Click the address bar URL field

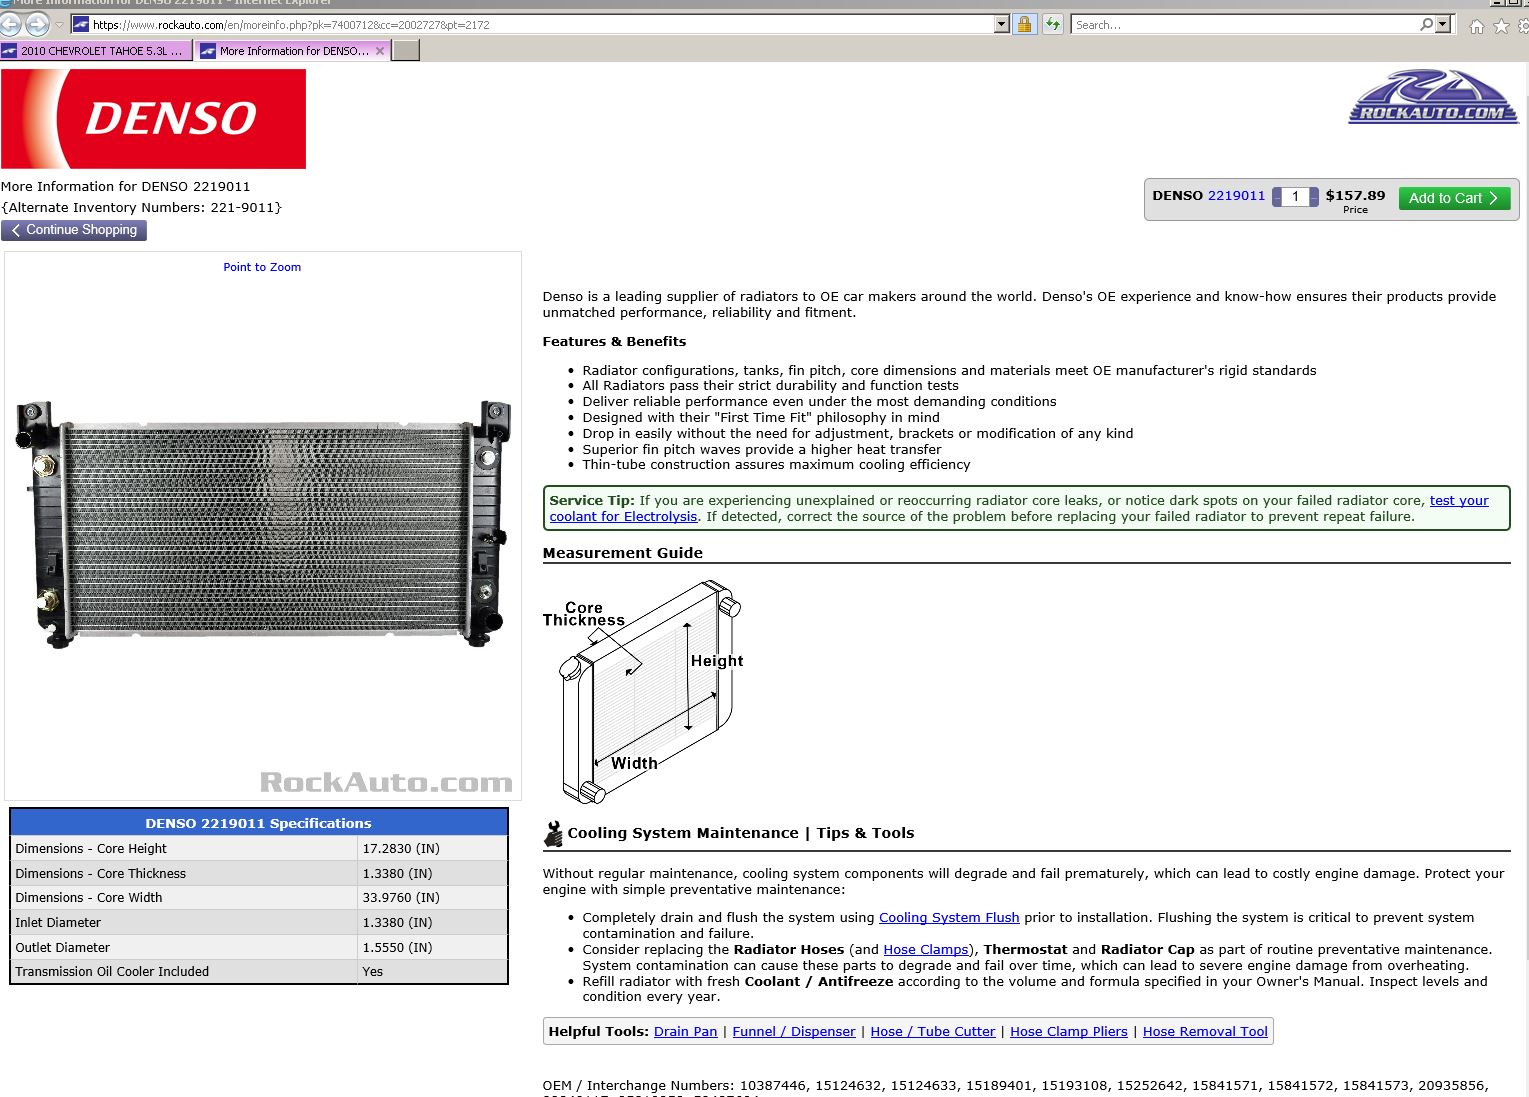point(540,24)
